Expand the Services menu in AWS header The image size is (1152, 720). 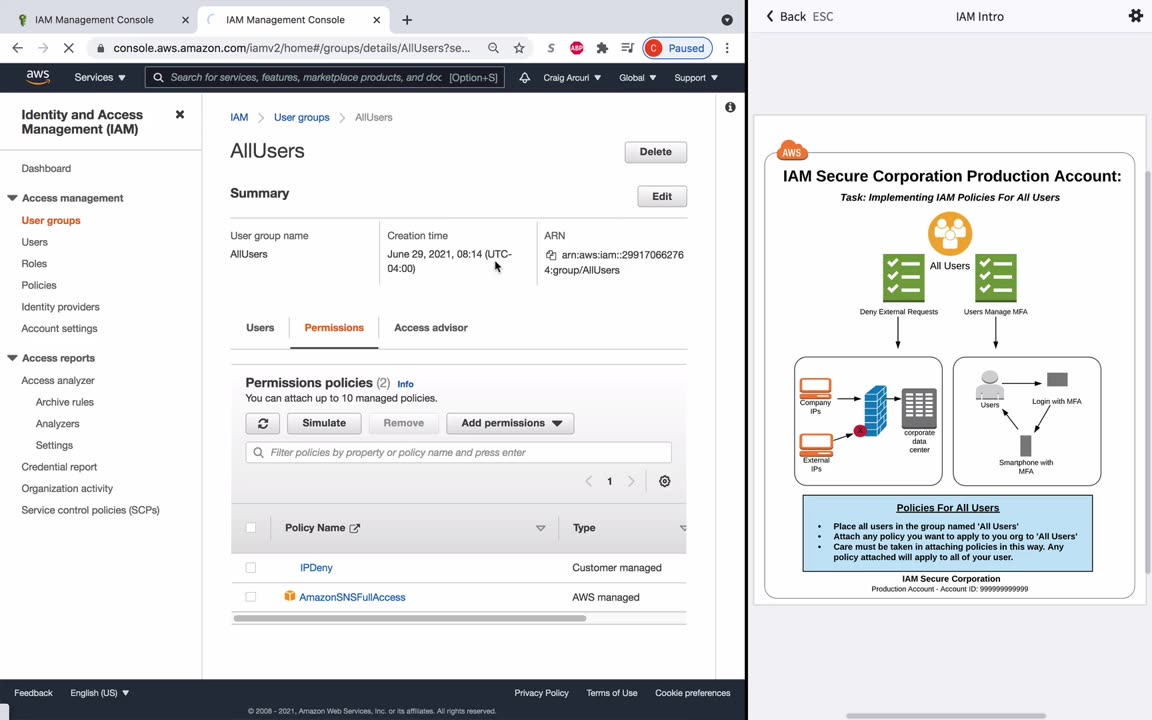[x=100, y=78]
